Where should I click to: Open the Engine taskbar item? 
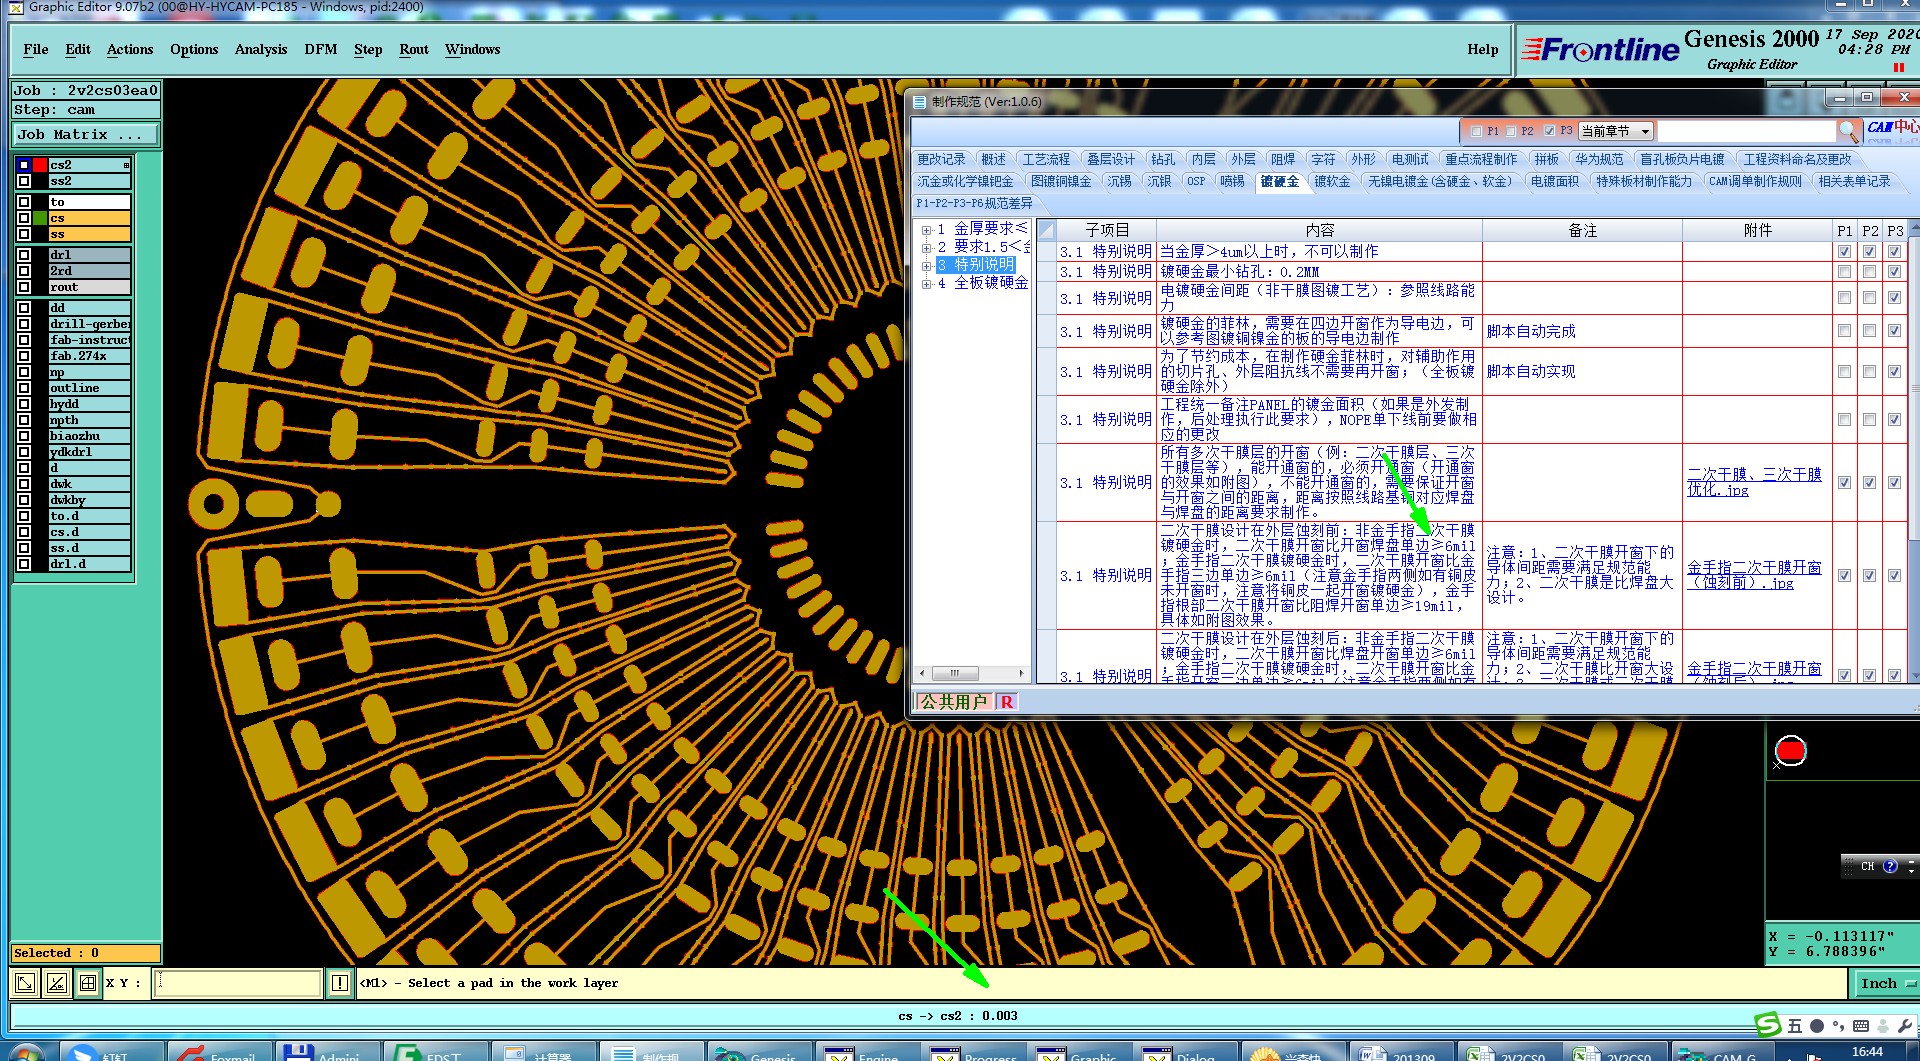click(x=867, y=1052)
